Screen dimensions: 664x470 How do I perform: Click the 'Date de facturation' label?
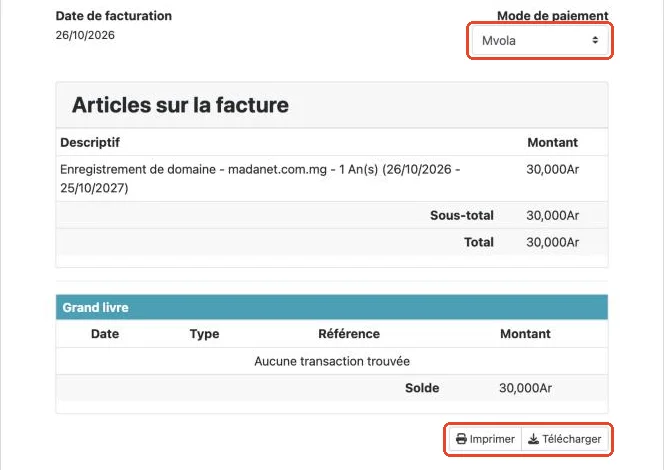(113, 16)
